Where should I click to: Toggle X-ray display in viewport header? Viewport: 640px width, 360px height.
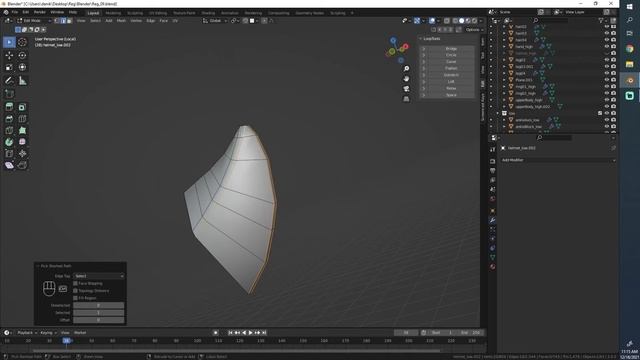click(x=447, y=20)
